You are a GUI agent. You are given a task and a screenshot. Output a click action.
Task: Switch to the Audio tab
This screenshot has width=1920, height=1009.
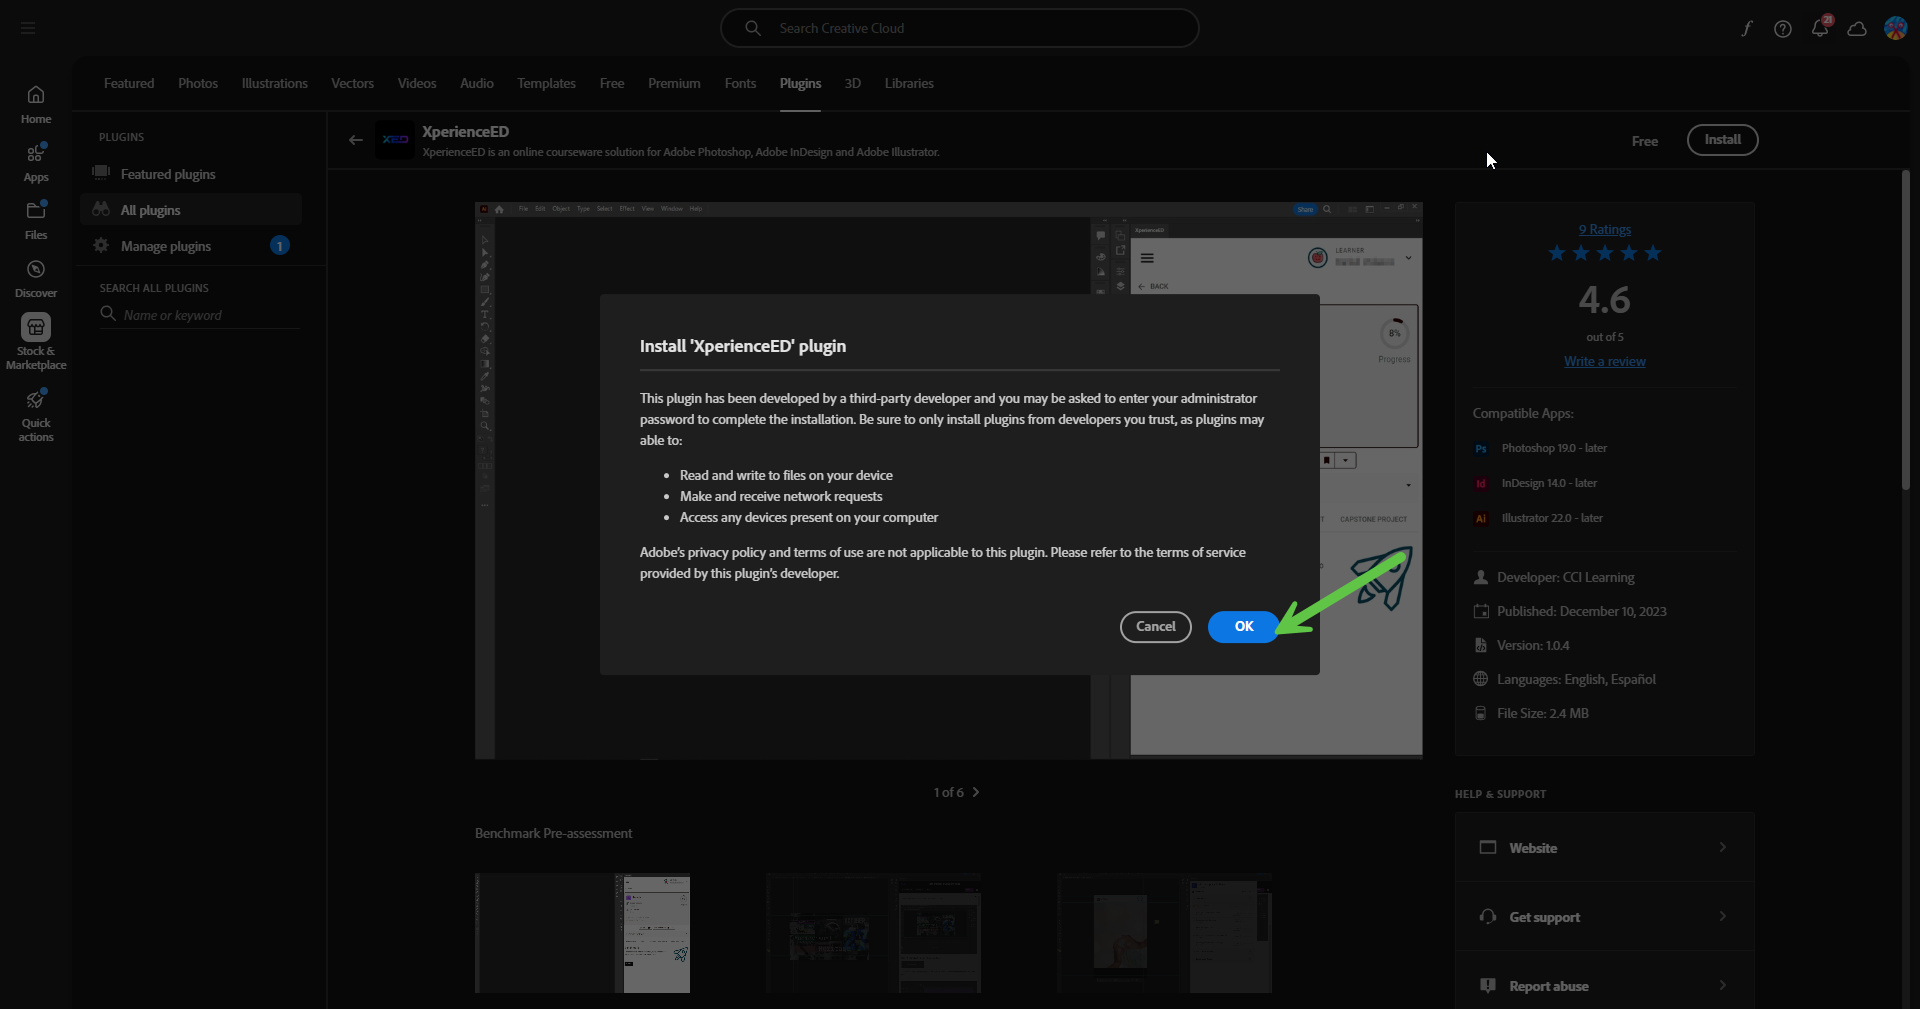coord(477,84)
